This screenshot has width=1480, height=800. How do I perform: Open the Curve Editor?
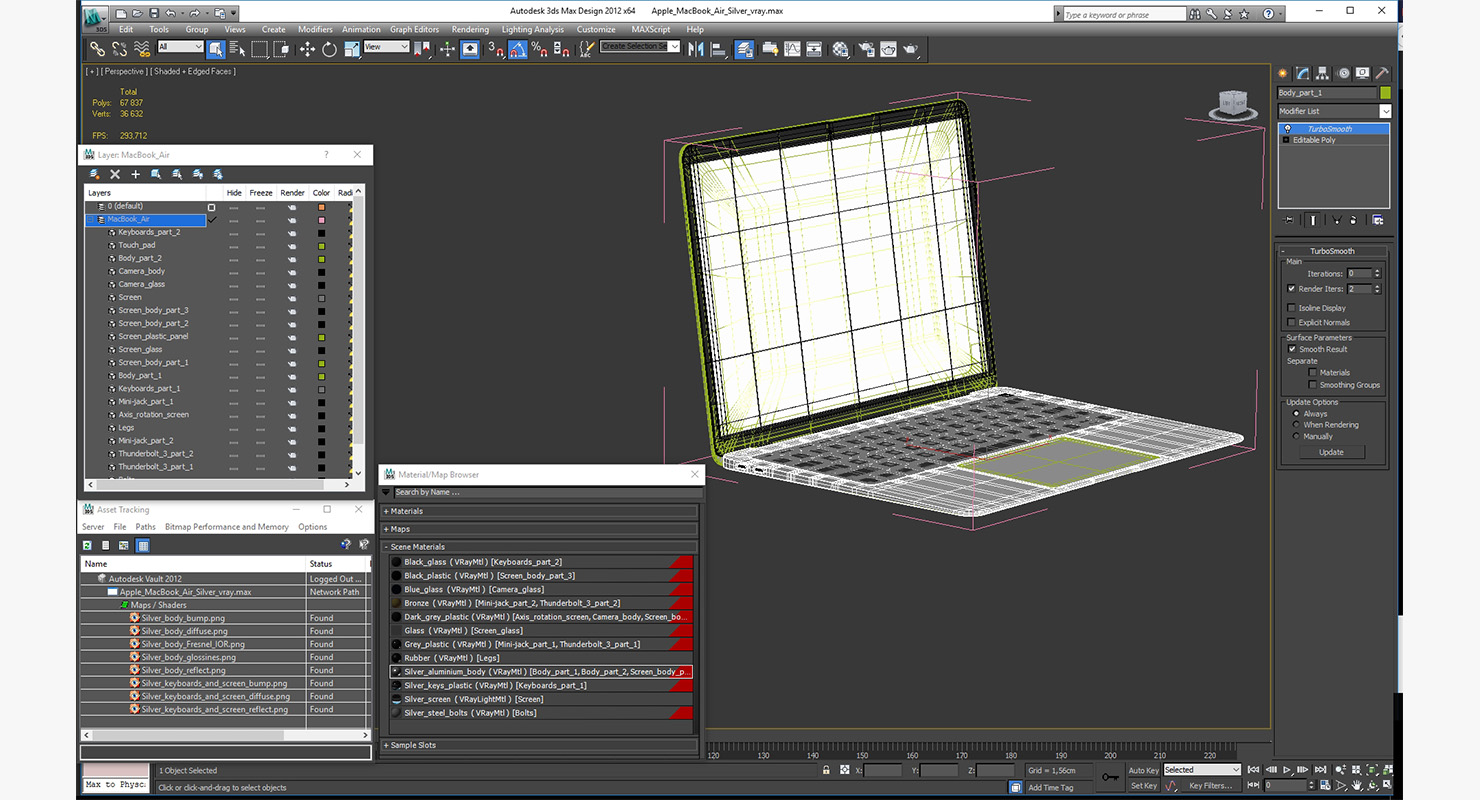pyautogui.click(x=792, y=48)
